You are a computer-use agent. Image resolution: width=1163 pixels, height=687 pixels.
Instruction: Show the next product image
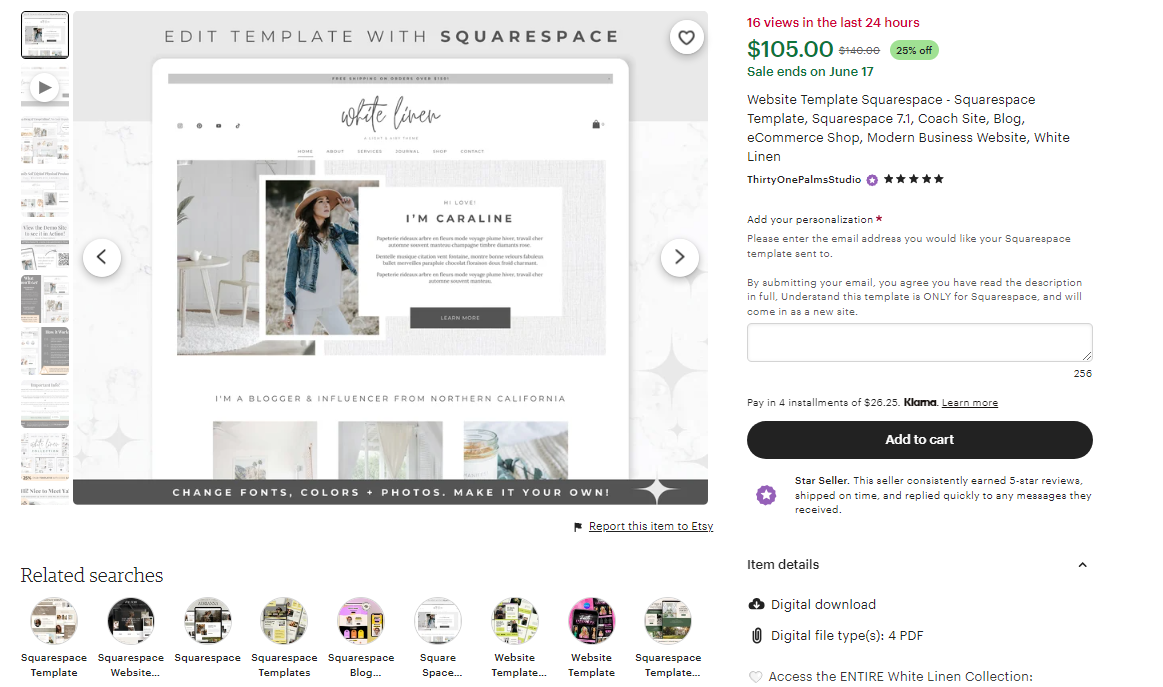[x=679, y=257]
